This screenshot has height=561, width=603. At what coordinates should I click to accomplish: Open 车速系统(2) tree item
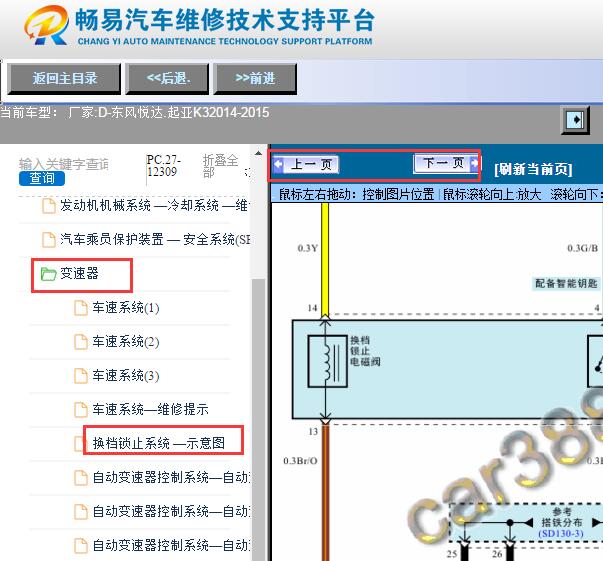click(x=125, y=341)
